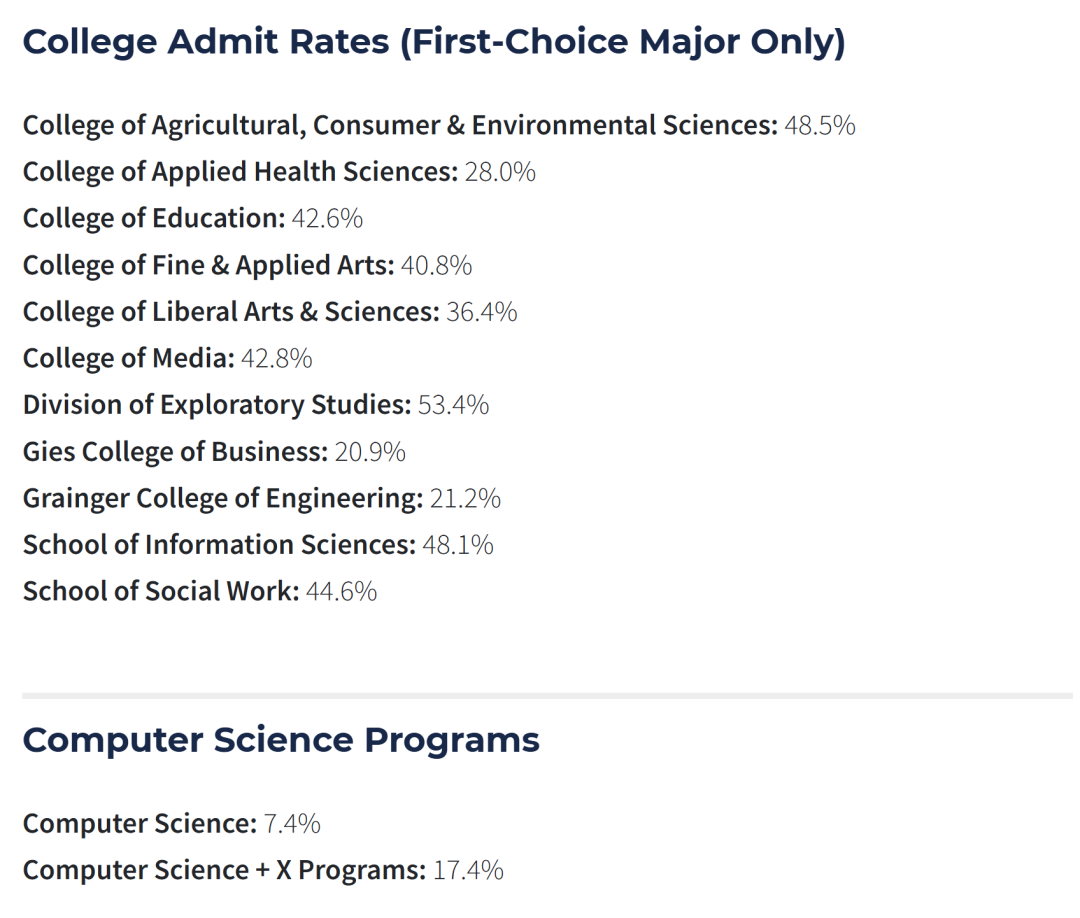Select the 20.9% Gies Business rate
Screen dimensions: 1080x918
coord(370,452)
